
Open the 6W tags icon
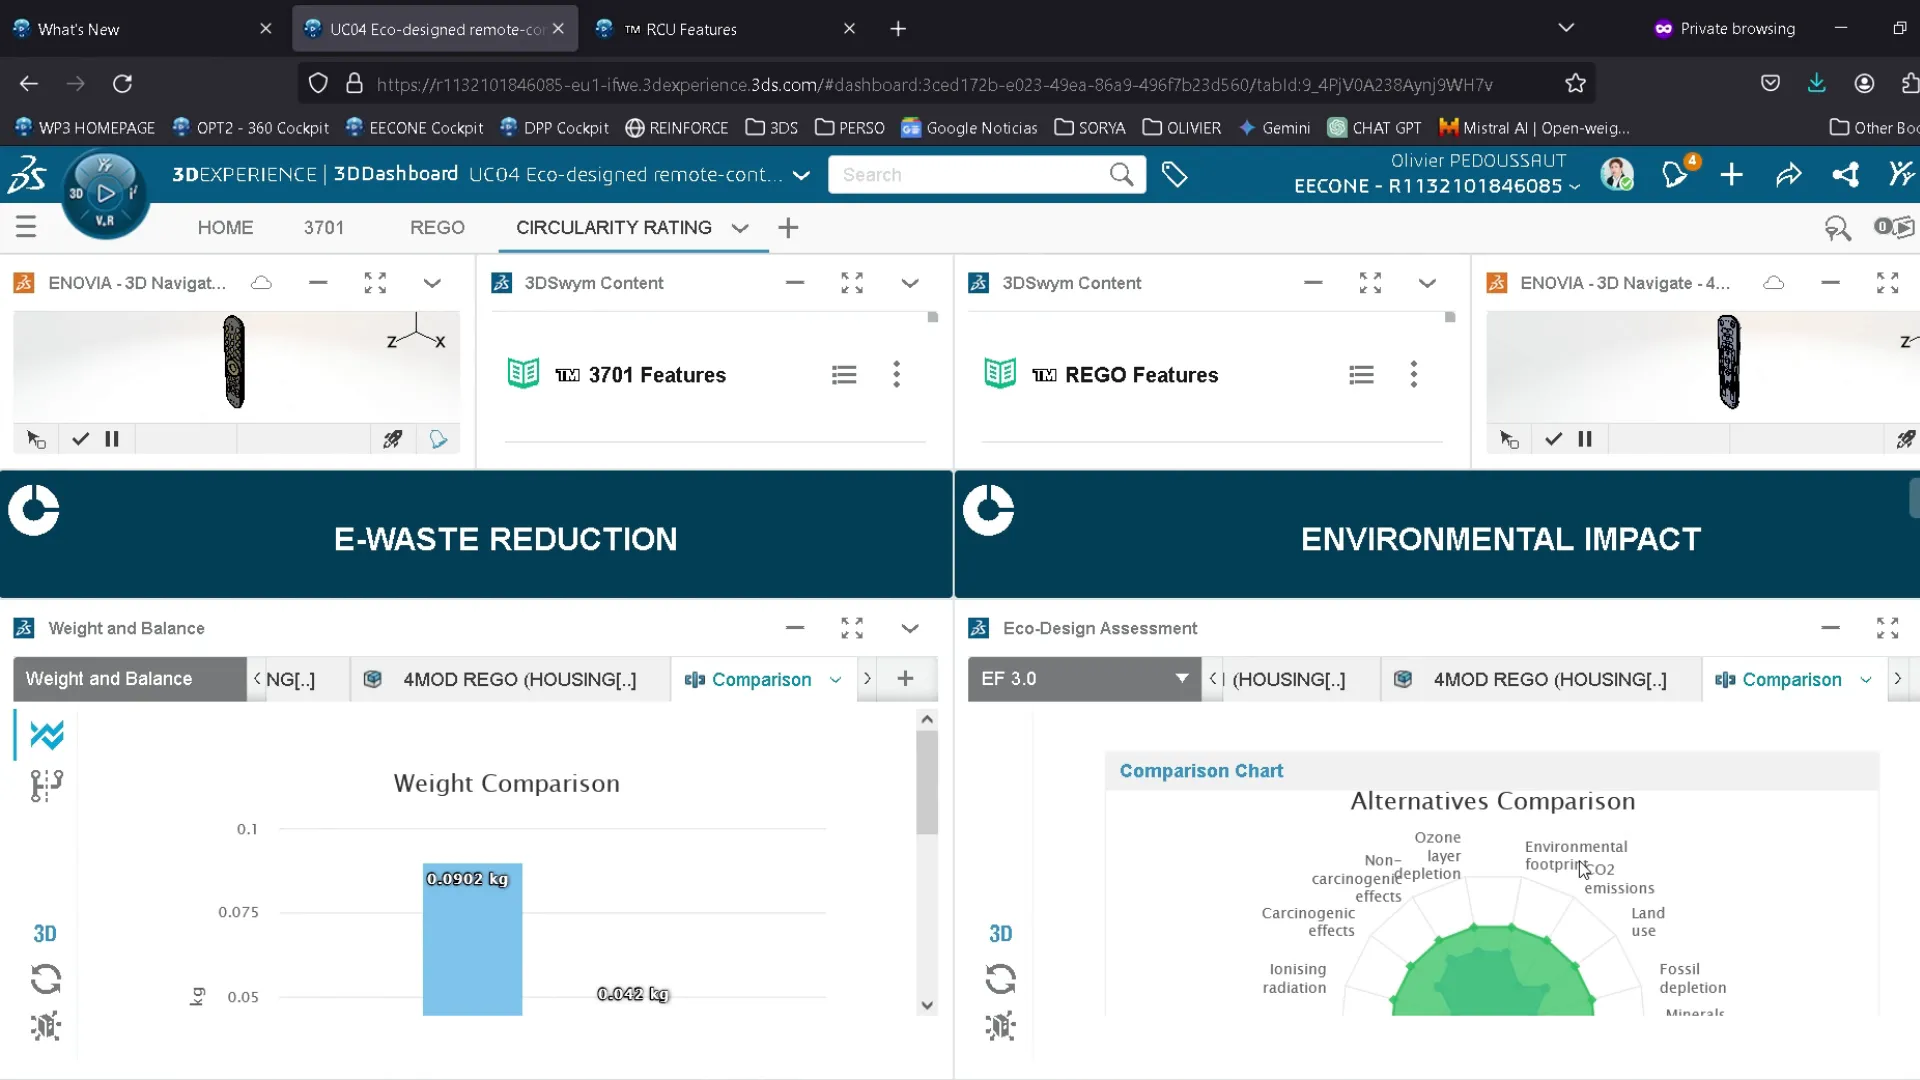(x=1174, y=174)
